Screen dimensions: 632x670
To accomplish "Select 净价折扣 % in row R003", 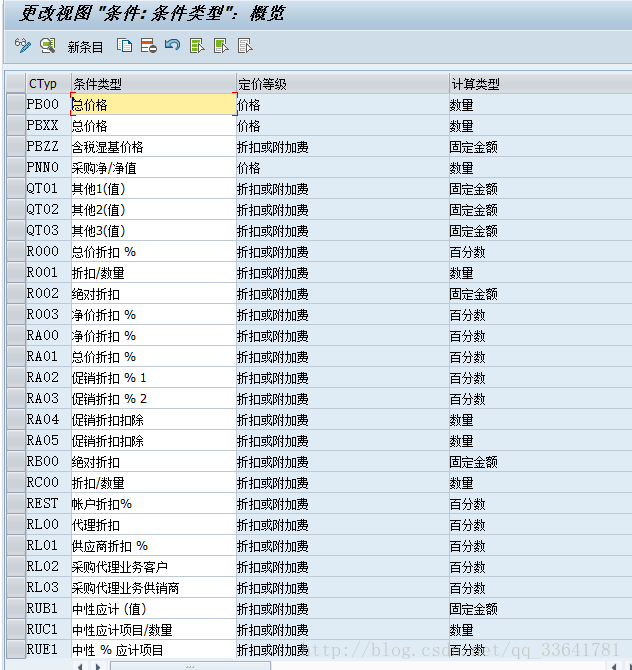I will pos(154,314).
